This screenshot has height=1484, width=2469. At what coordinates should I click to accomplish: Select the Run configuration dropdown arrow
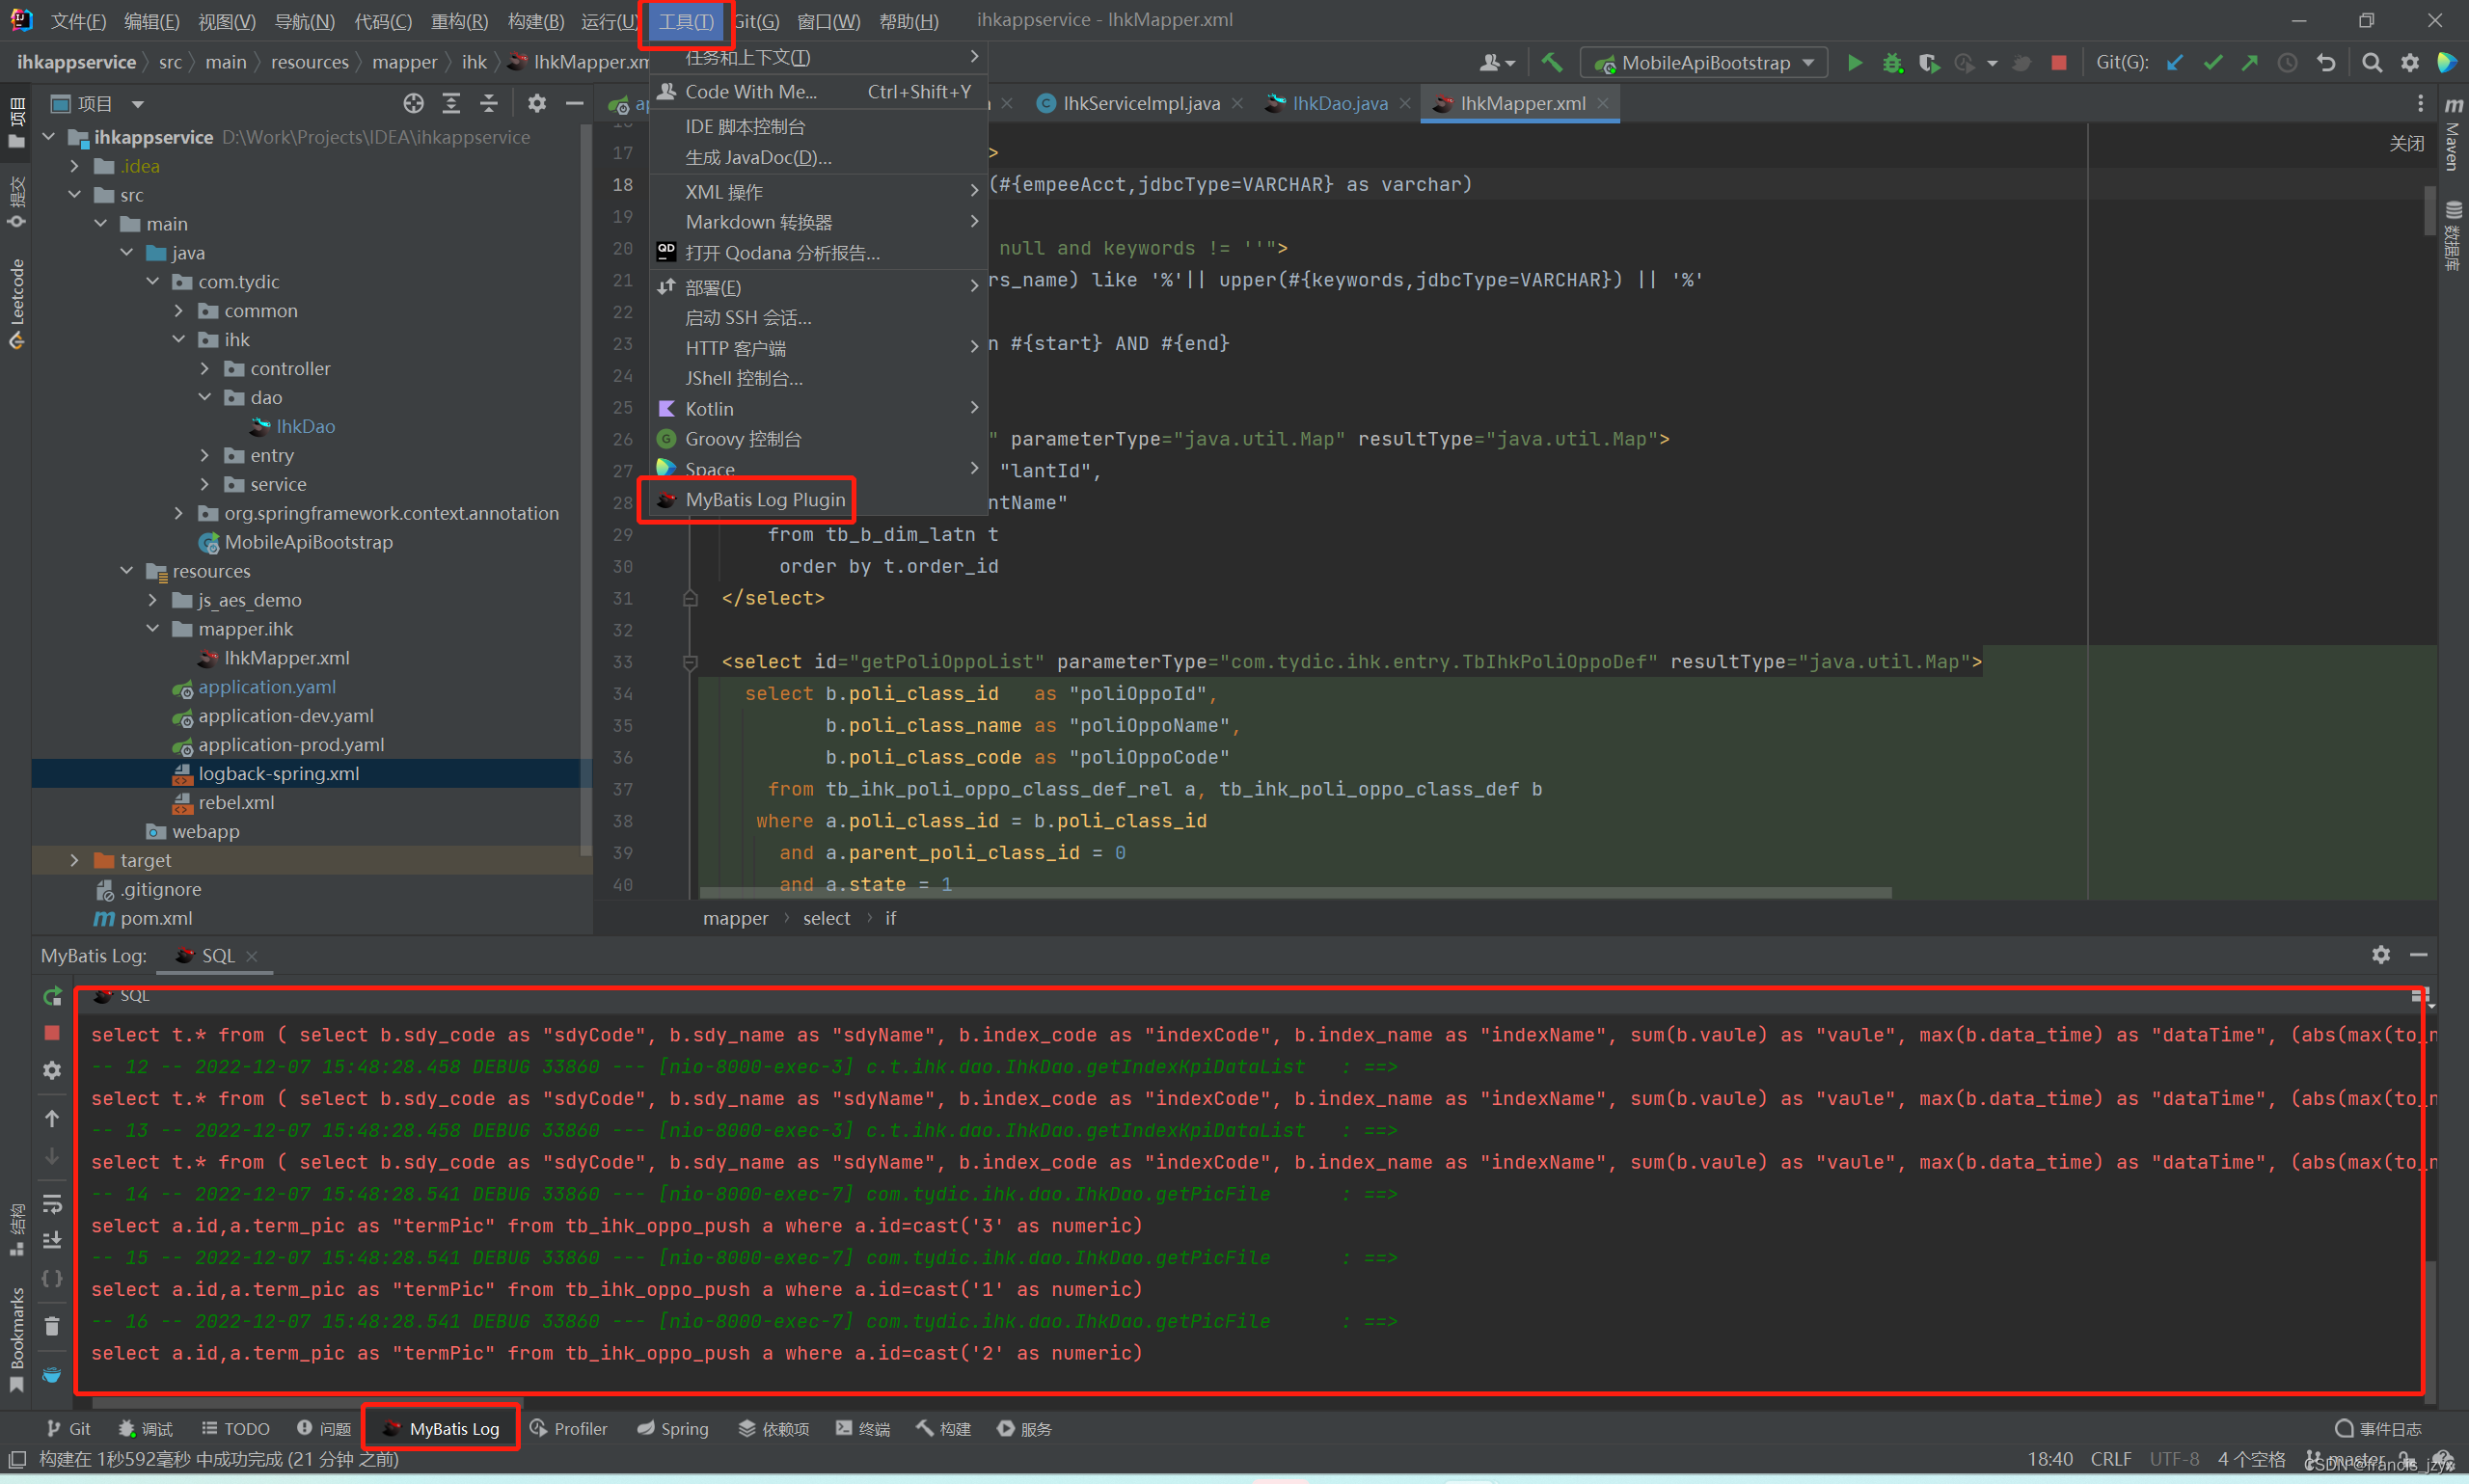pos(1815,64)
